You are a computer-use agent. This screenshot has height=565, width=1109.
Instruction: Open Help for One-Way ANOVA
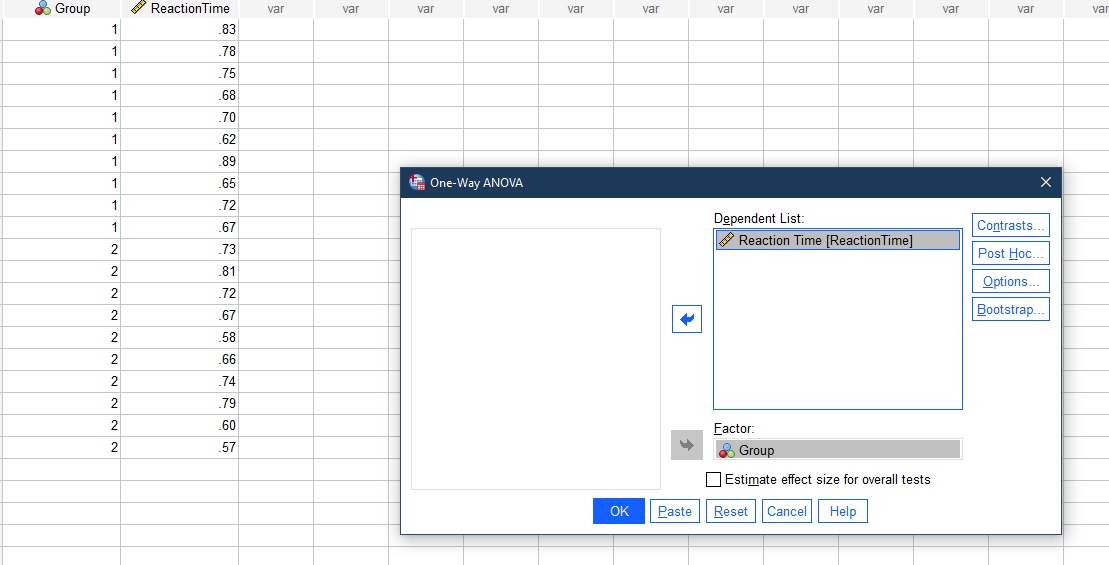[x=842, y=511]
